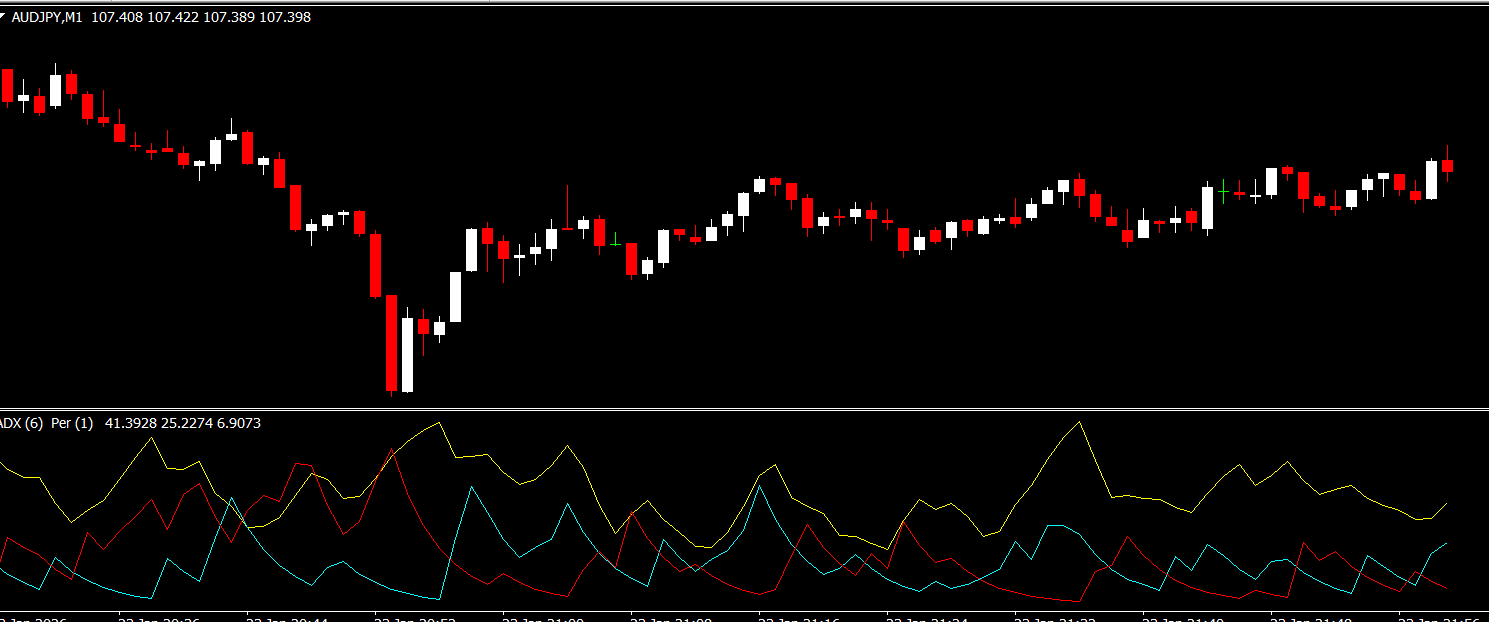
Task: Select the small green doji candle
Action: (x=615, y=243)
